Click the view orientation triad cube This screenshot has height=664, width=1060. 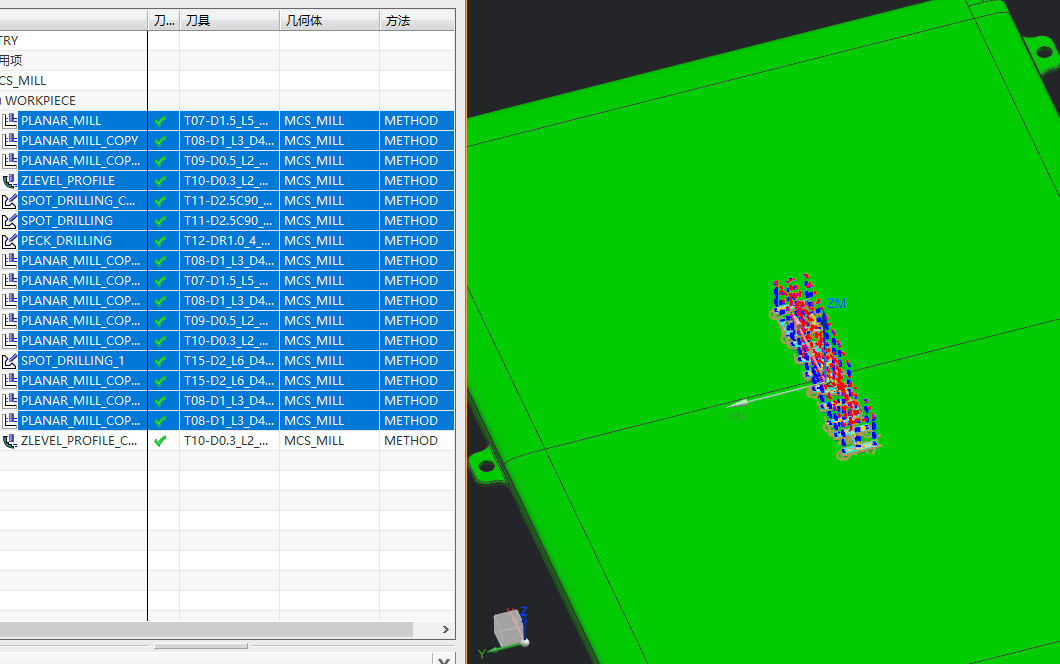pyautogui.click(x=508, y=628)
